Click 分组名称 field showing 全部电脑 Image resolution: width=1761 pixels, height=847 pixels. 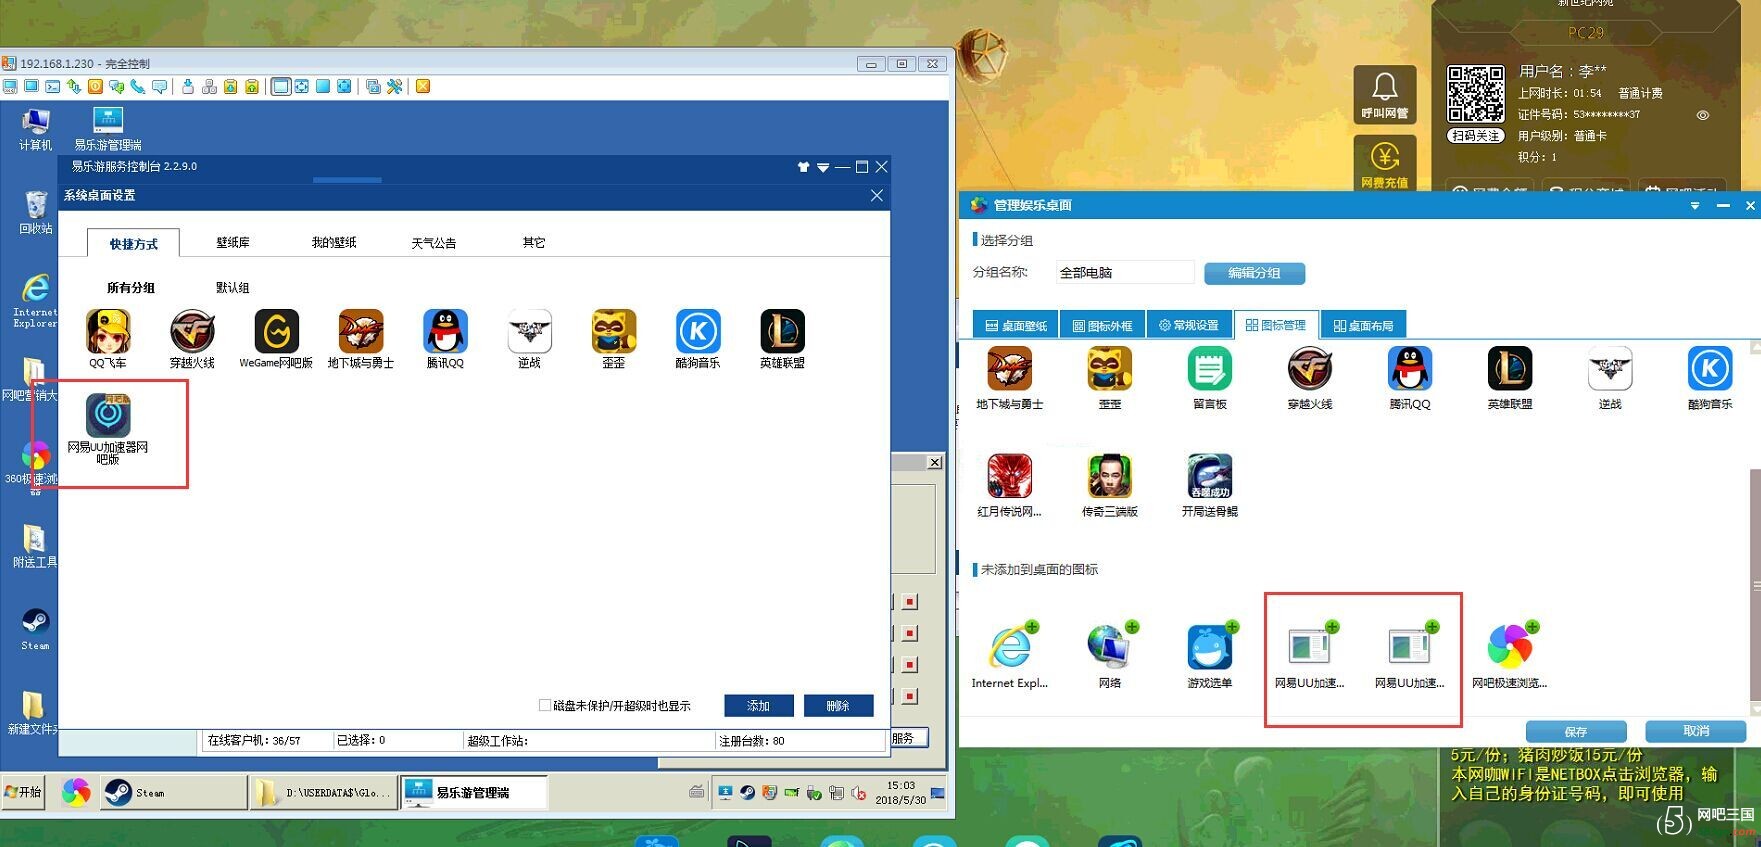click(1125, 272)
